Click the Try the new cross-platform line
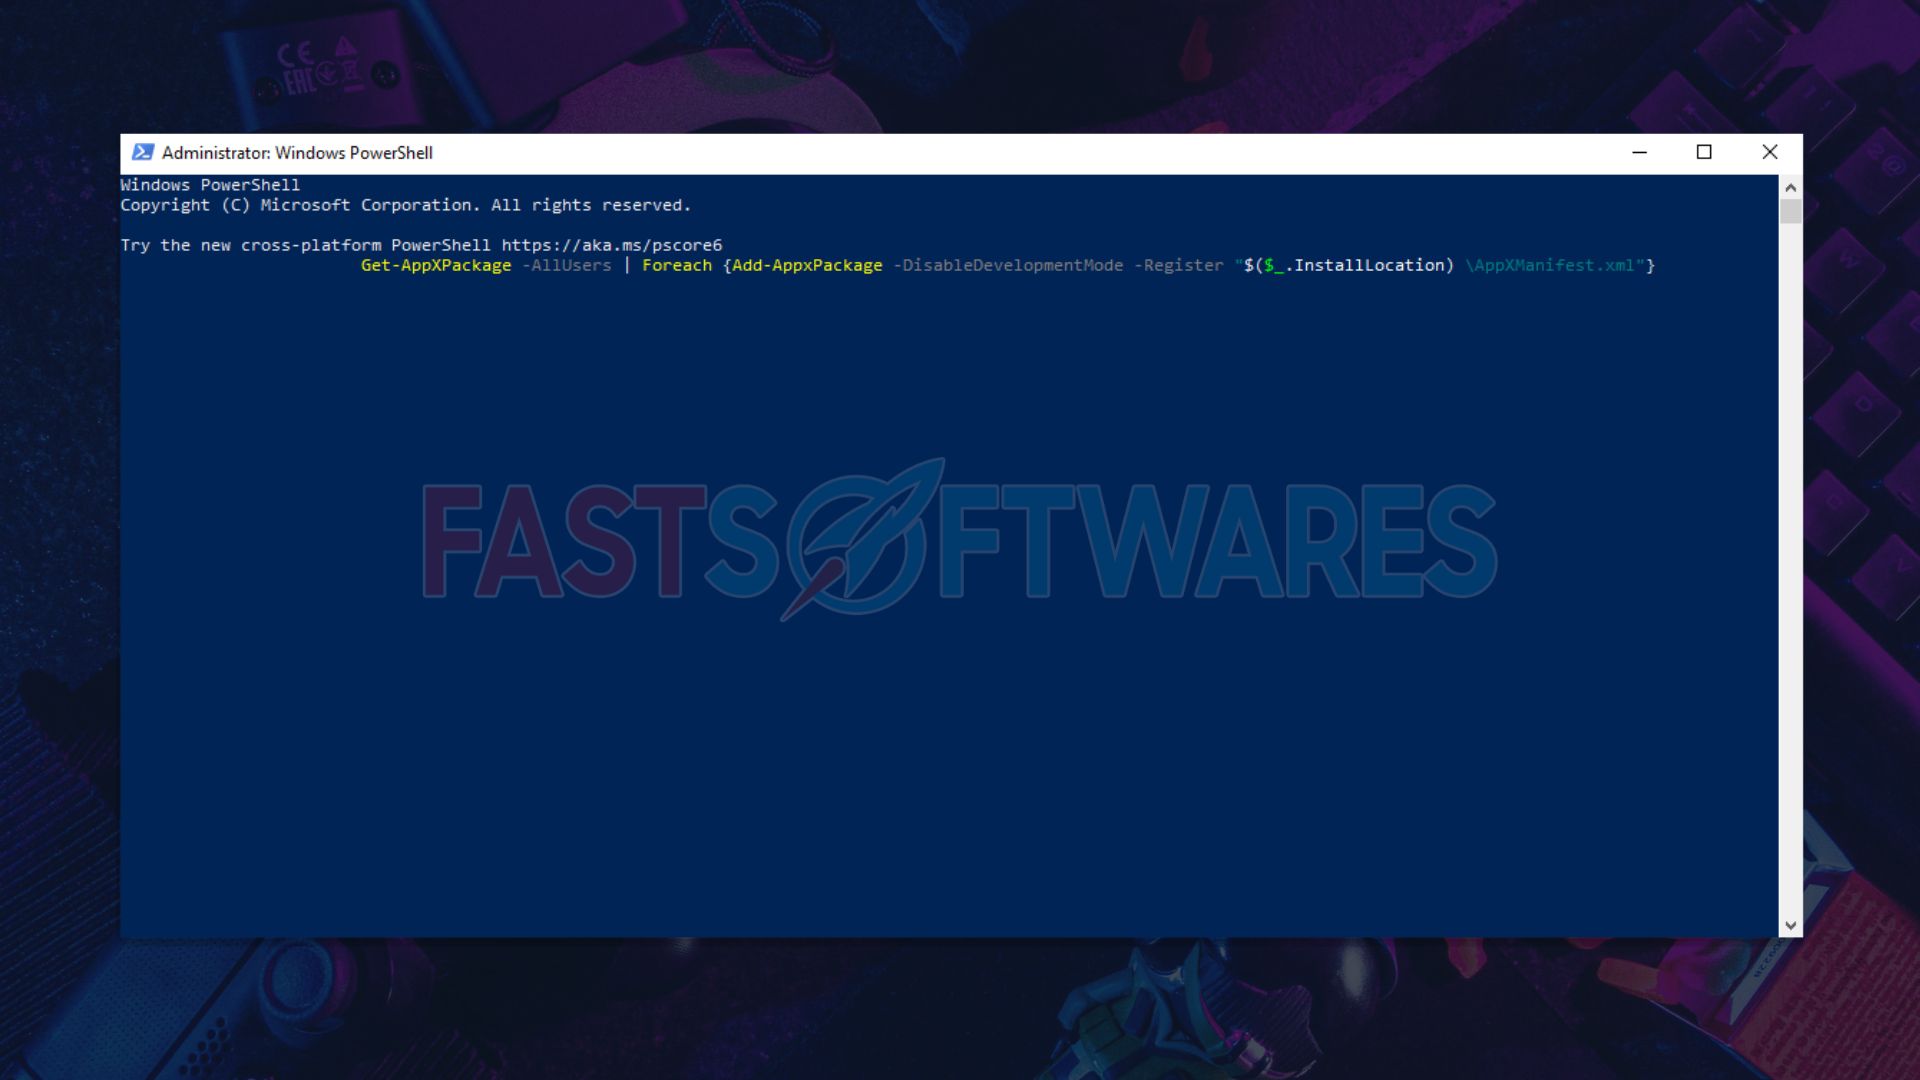 click(421, 245)
